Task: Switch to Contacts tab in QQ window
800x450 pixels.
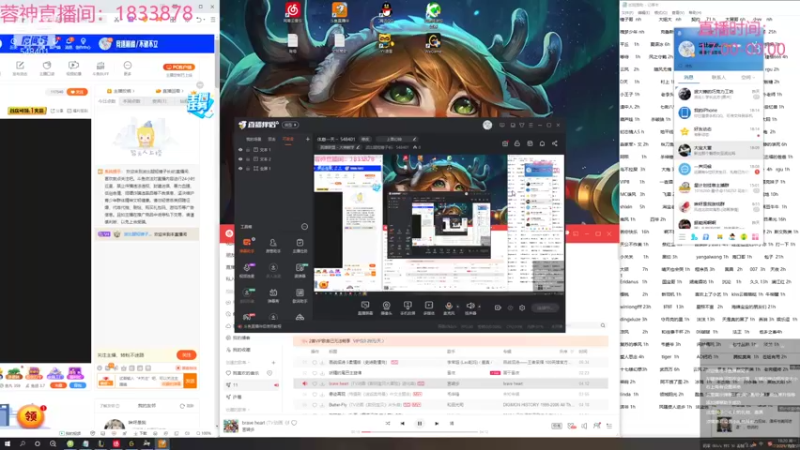Action: click(x=718, y=77)
